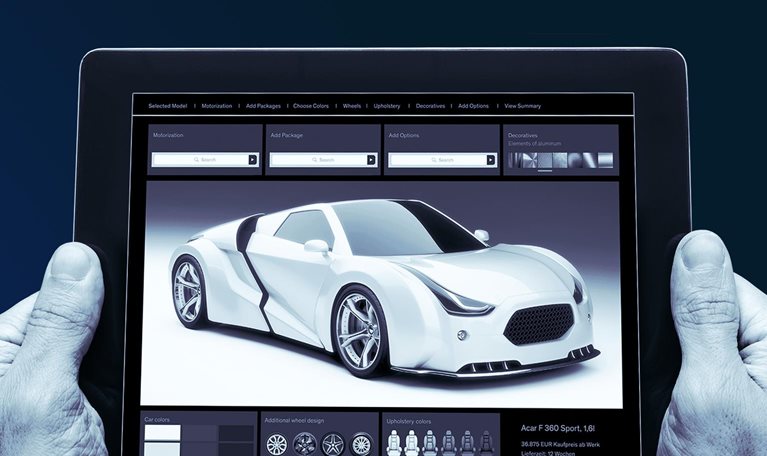Click the "Elements of aluminum" subtitle
Image resolution: width=767 pixels, height=456 pixels.
point(535,143)
